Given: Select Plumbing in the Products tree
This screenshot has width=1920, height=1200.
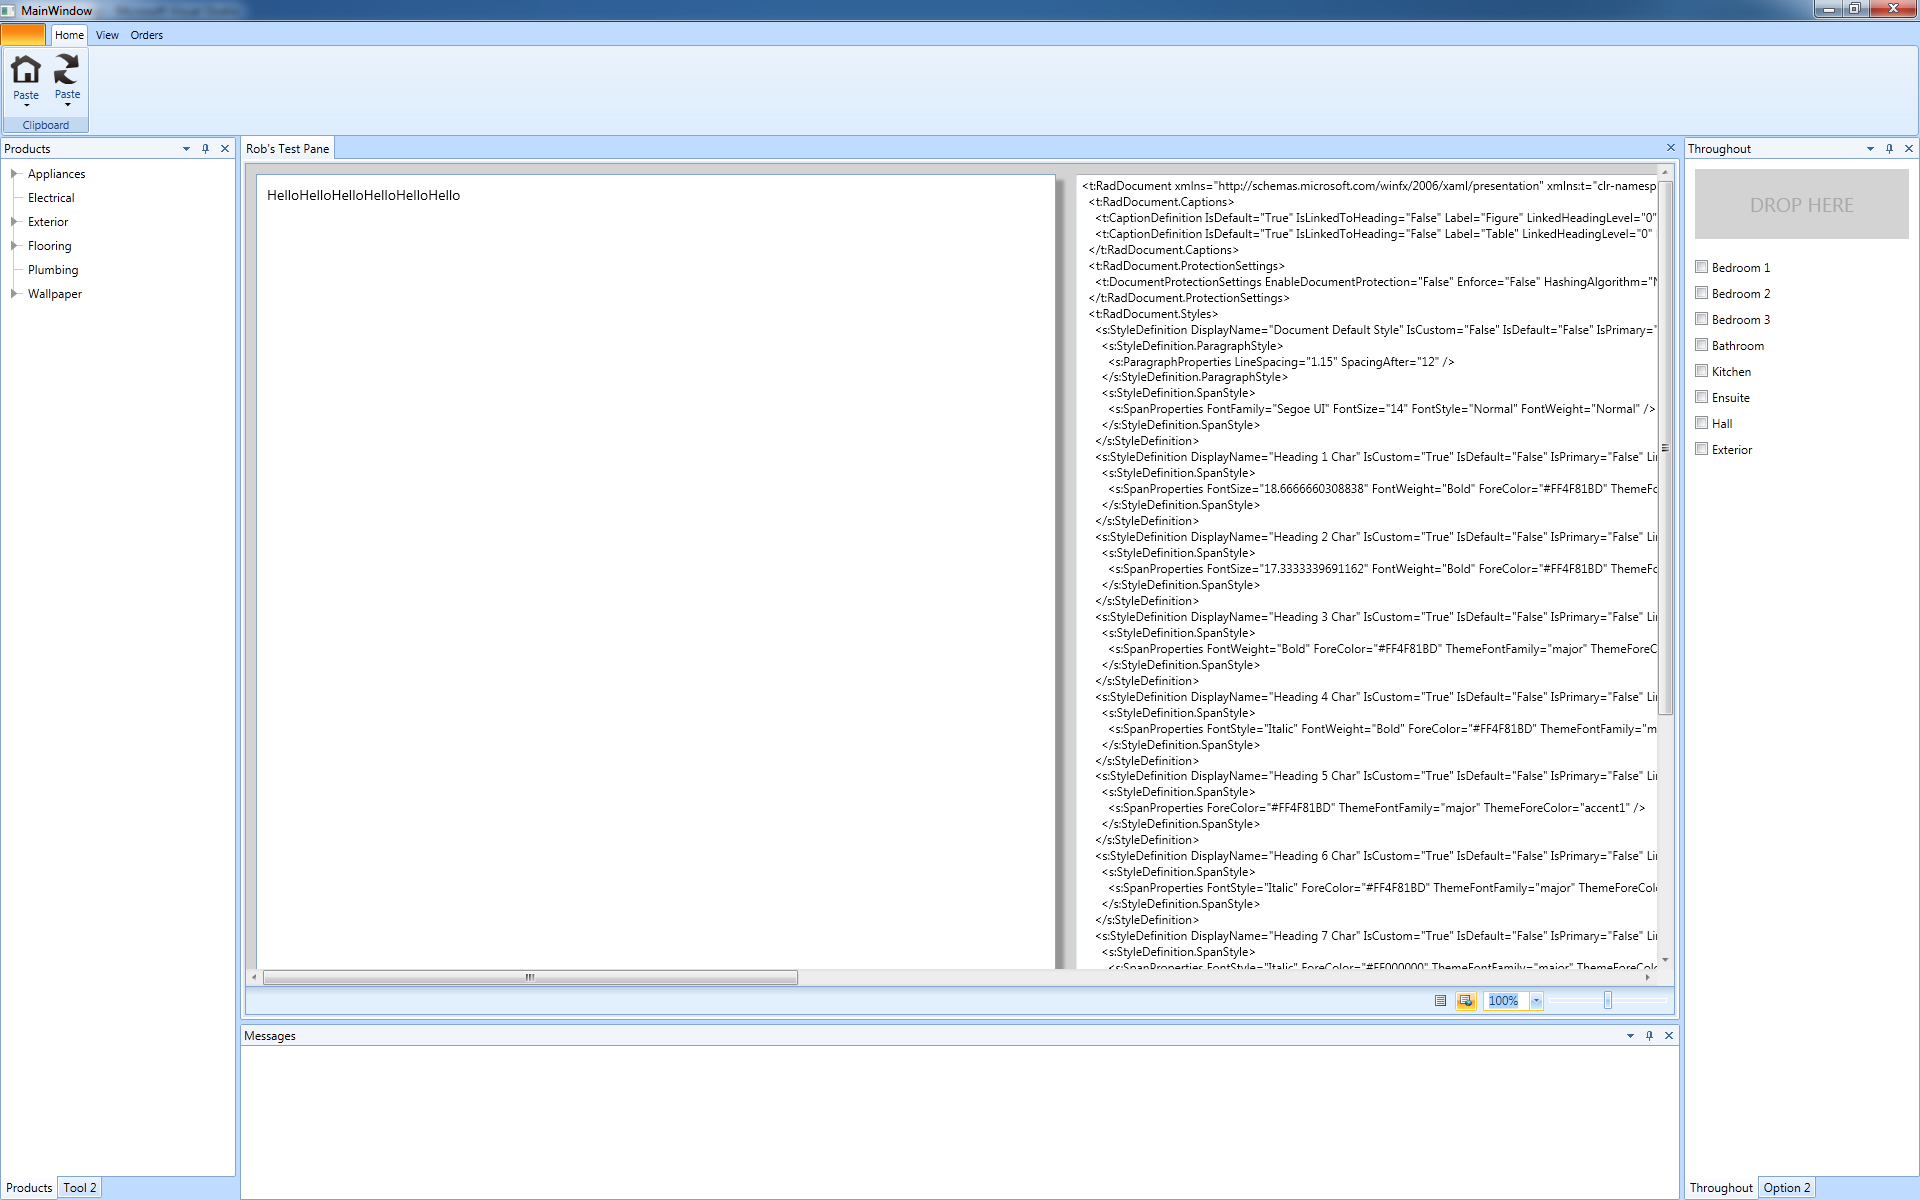Looking at the screenshot, I should tap(53, 270).
